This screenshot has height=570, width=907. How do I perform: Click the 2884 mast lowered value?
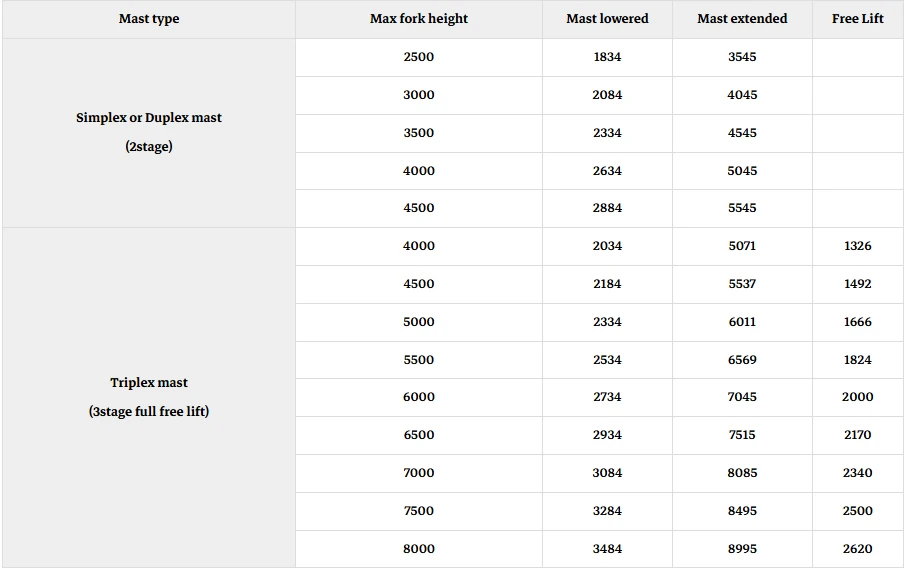[x=607, y=208]
